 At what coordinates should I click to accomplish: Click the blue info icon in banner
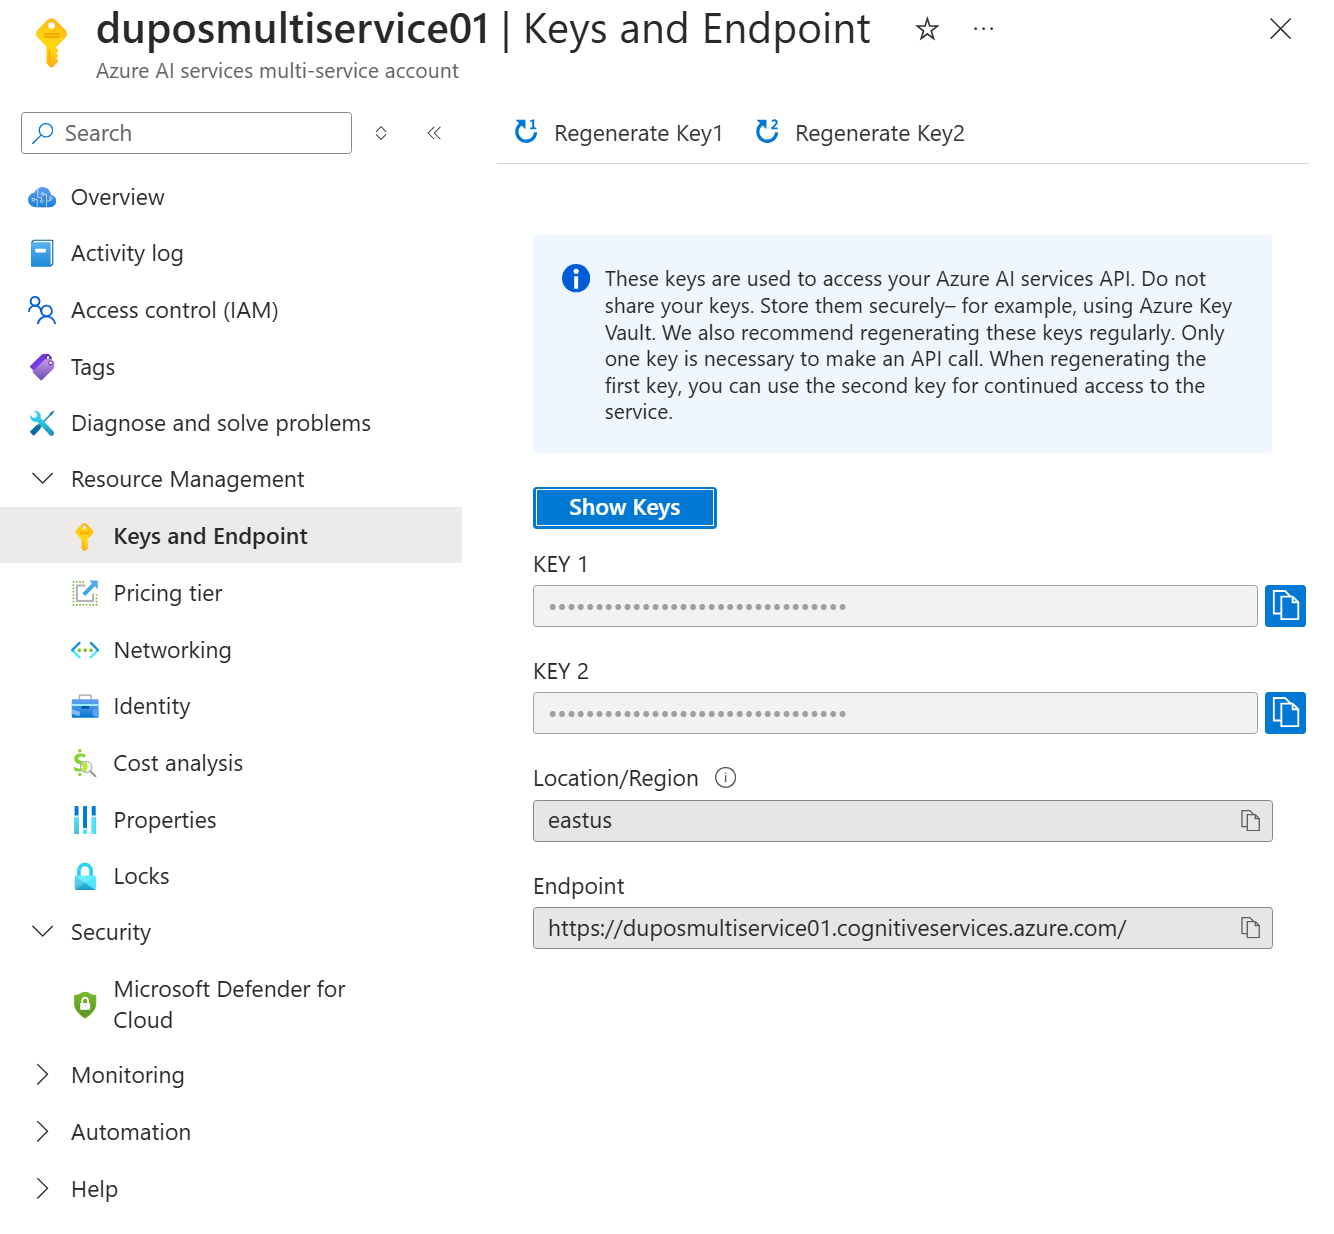pyautogui.click(x=576, y=278)
